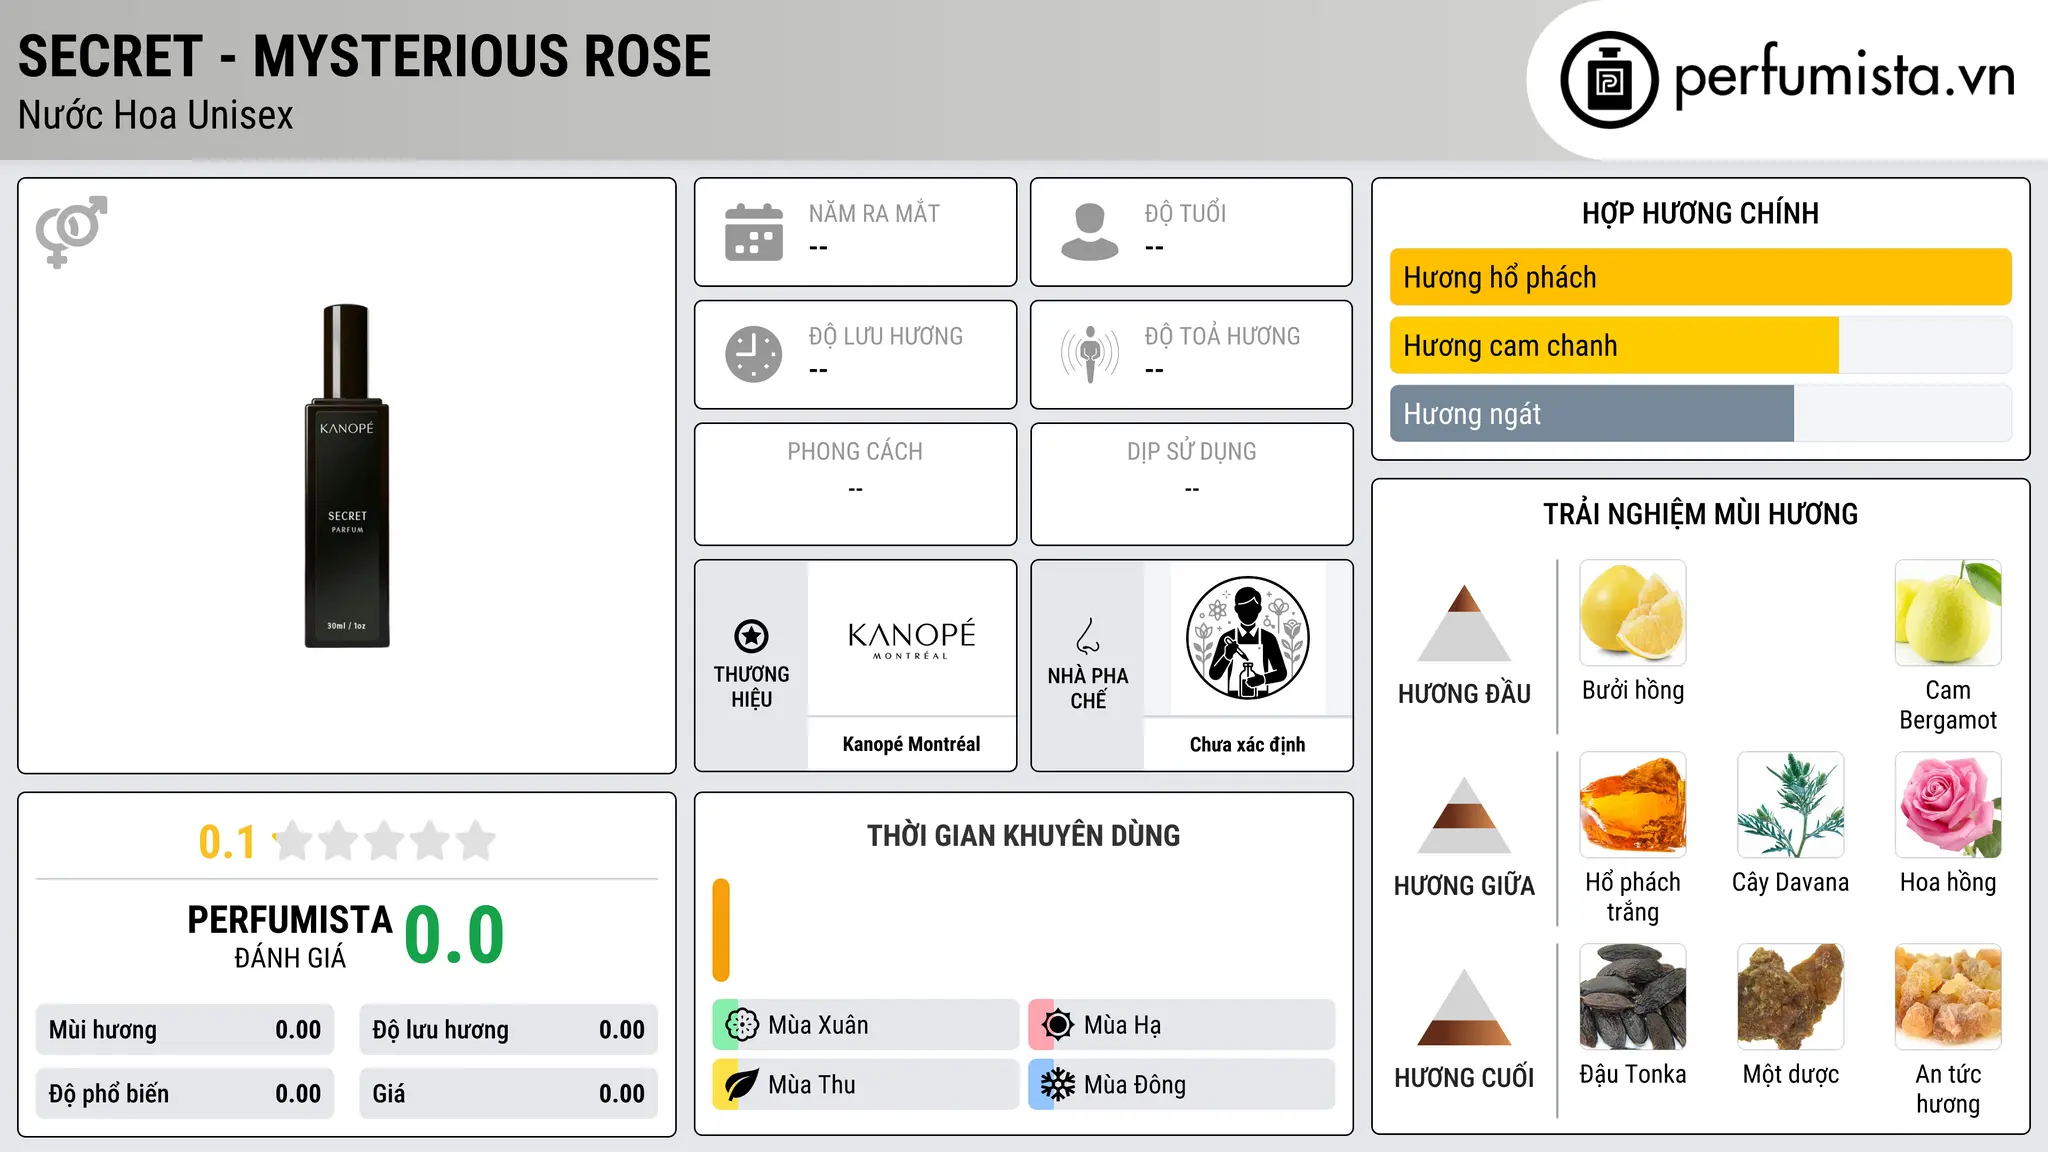This screenshot has height=1152, width=2048.
Task: Click the Giá score row
Action: 508,1094
